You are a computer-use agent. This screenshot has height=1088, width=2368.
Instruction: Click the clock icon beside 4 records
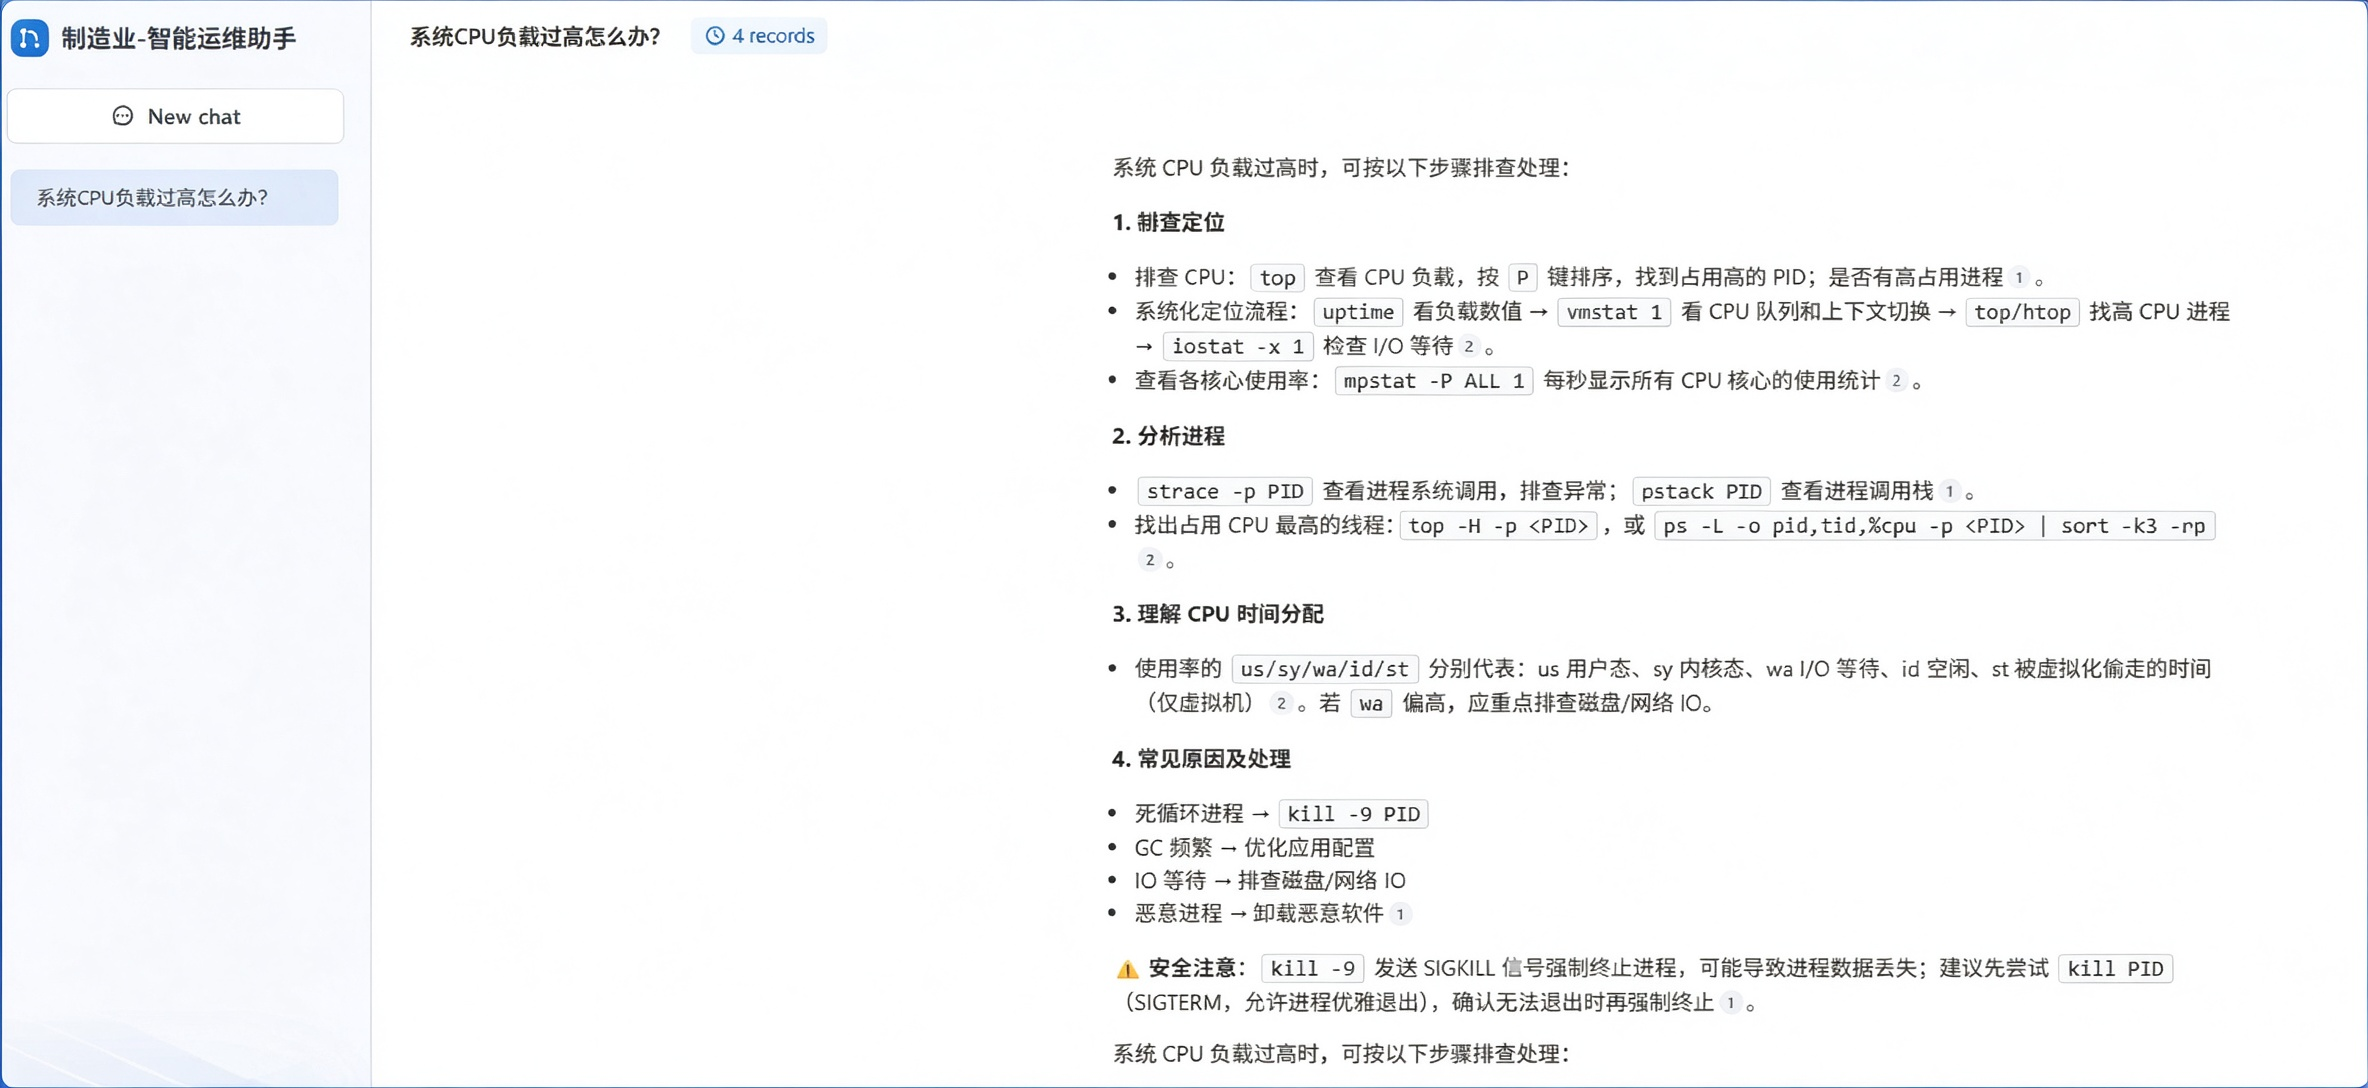(715, 36)
